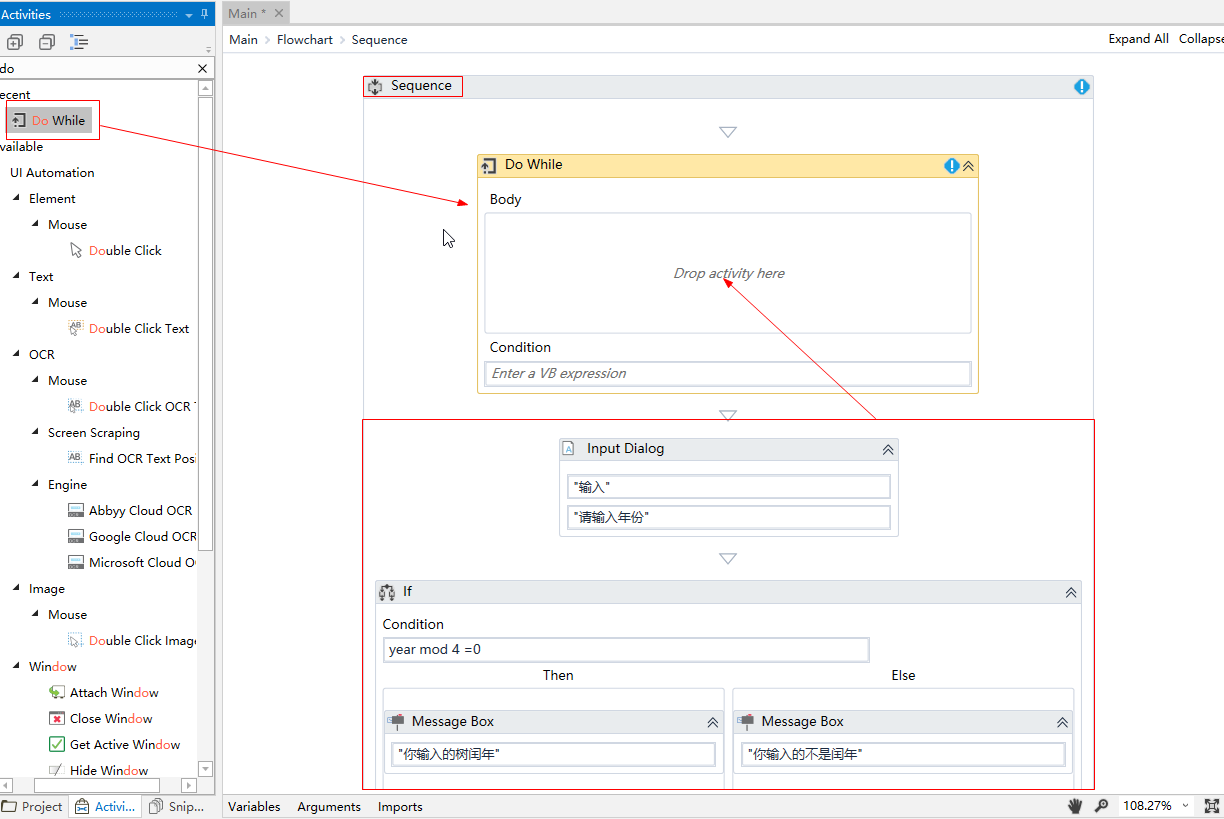Click the Expand All (plus) icon in Activities toolbar
Image resolution: width=1224 pixels, height=819 pixels.
[14, 42]
